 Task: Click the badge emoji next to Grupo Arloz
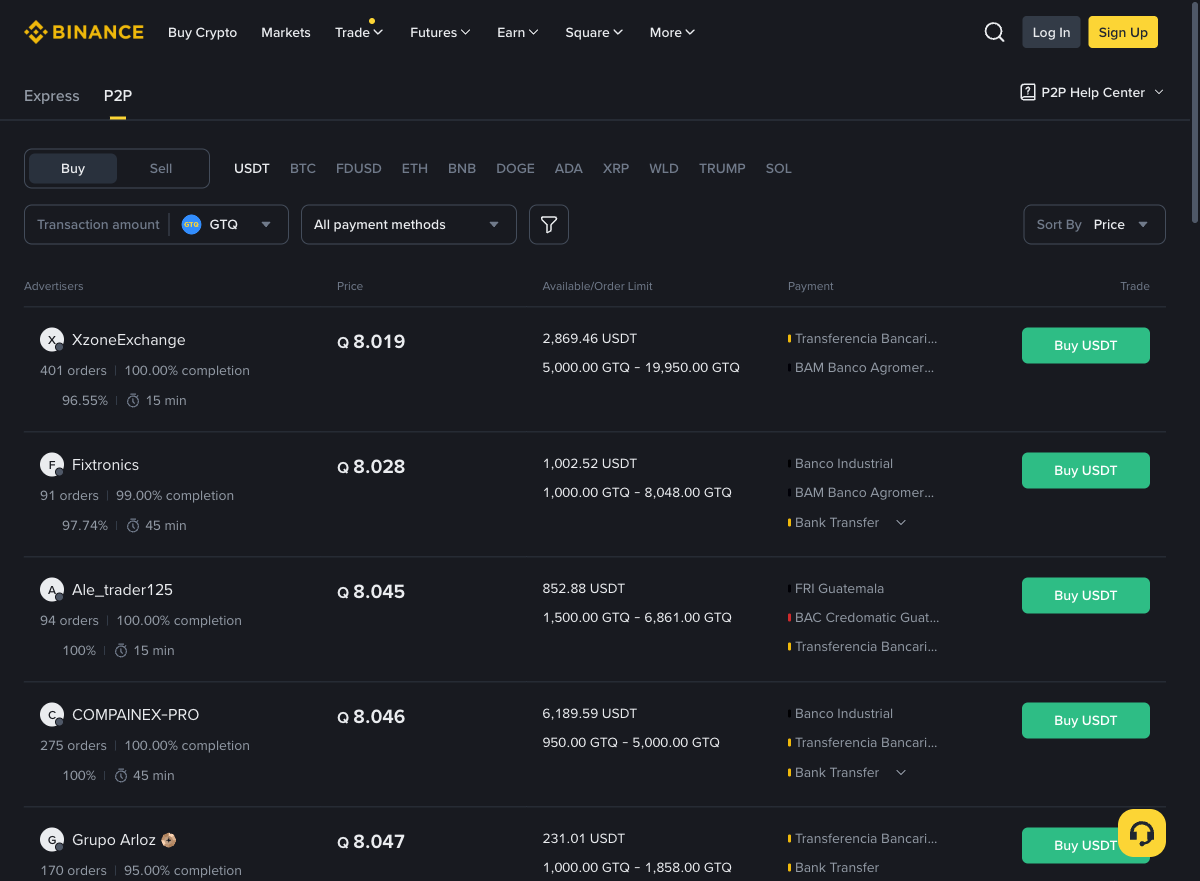click(169, 840)
